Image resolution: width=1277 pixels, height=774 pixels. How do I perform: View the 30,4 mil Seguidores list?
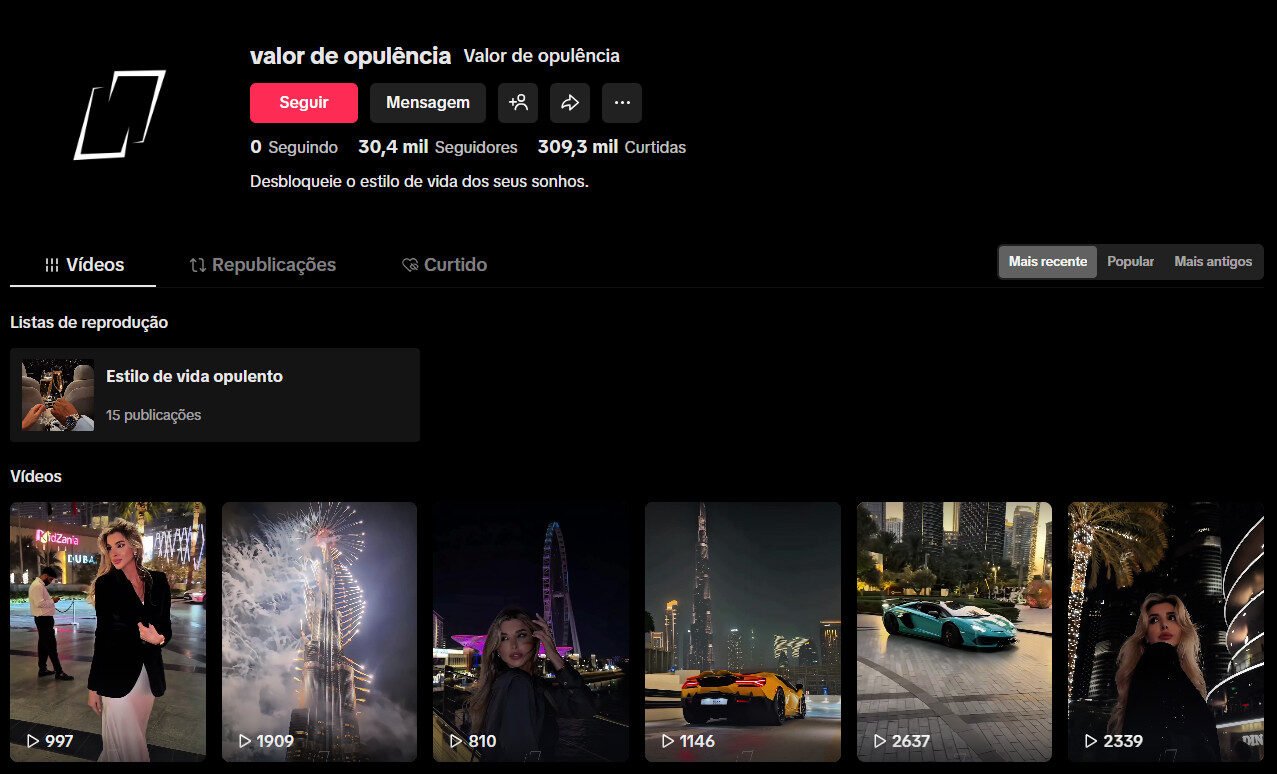coord(438,147)
